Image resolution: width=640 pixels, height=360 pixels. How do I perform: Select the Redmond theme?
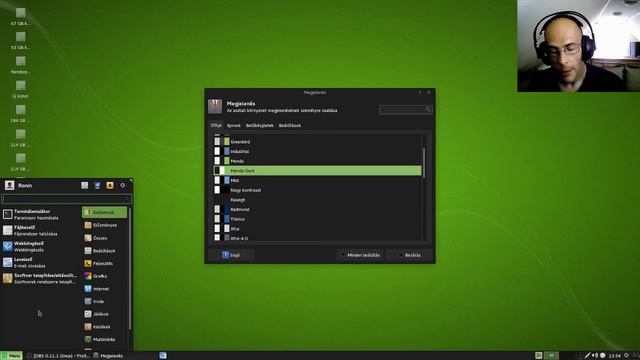(318, 209)
